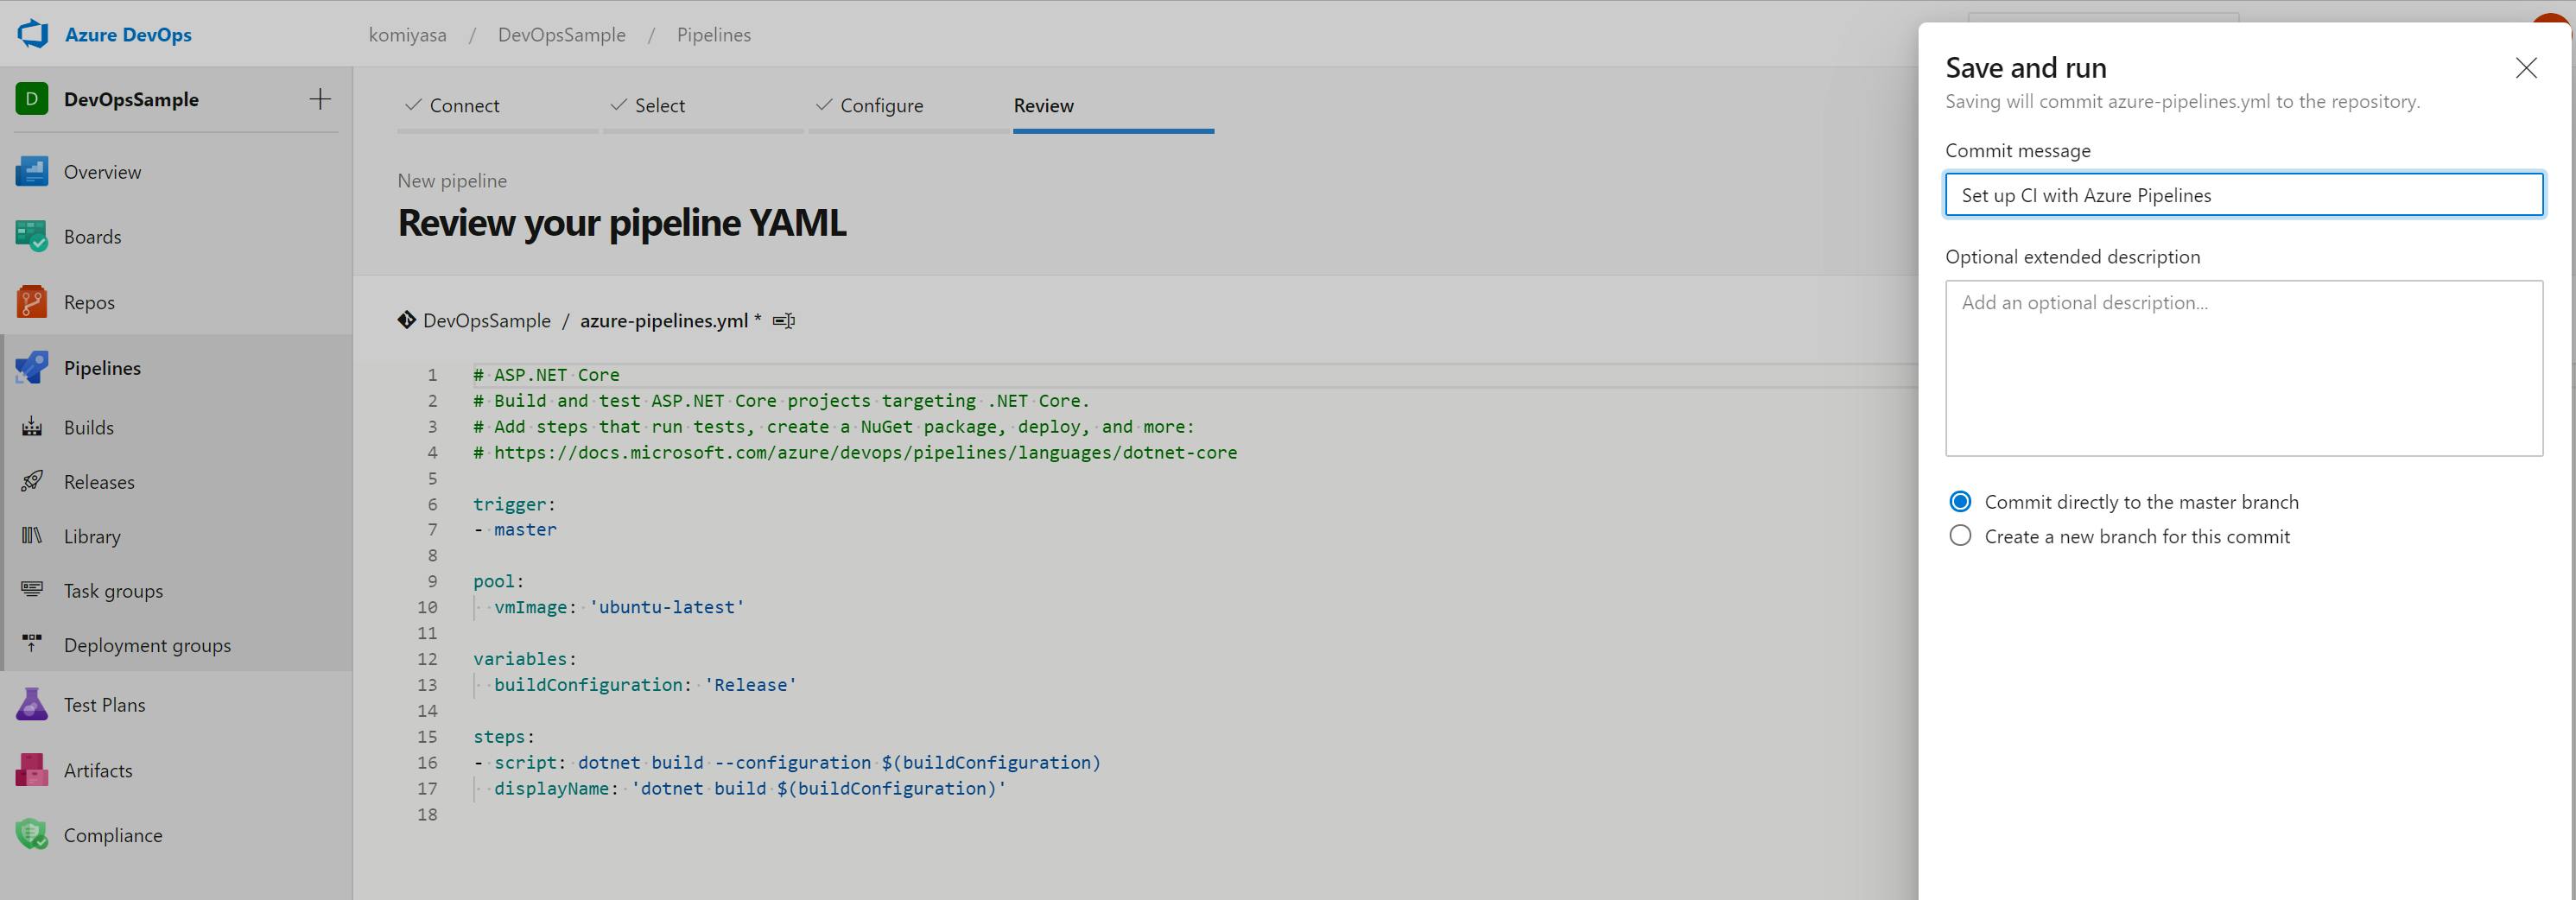Click the Builds icon in sidebar
This screenshot has width=2576, height=900.
point(32,427)
